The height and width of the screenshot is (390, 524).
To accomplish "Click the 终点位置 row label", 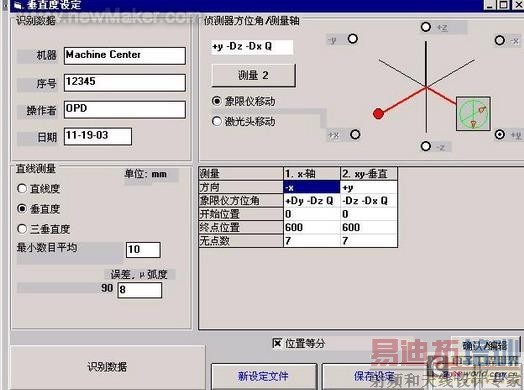I will [241, 227].
